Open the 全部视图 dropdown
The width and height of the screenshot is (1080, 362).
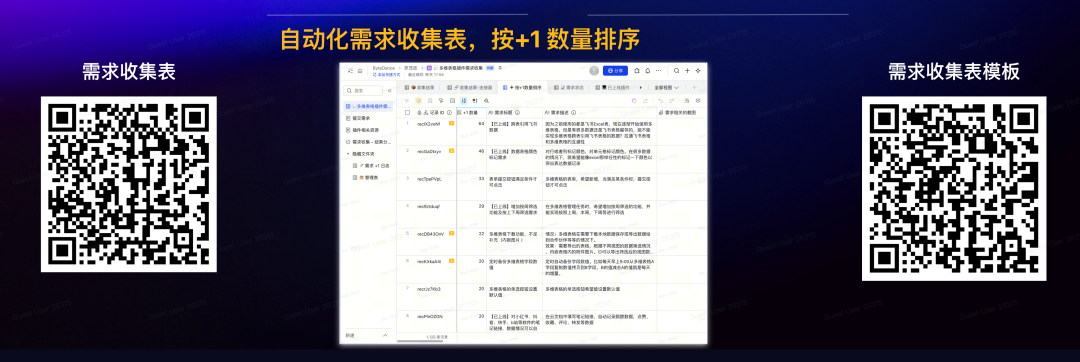[666, 87]
